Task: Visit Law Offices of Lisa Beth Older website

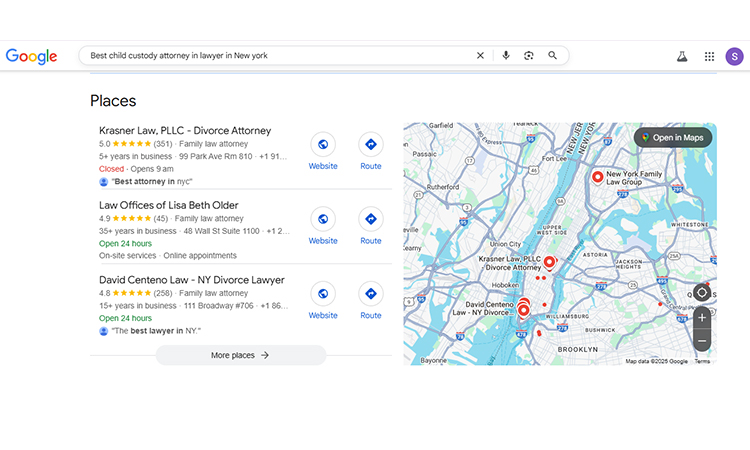Action: click(323, 219)
